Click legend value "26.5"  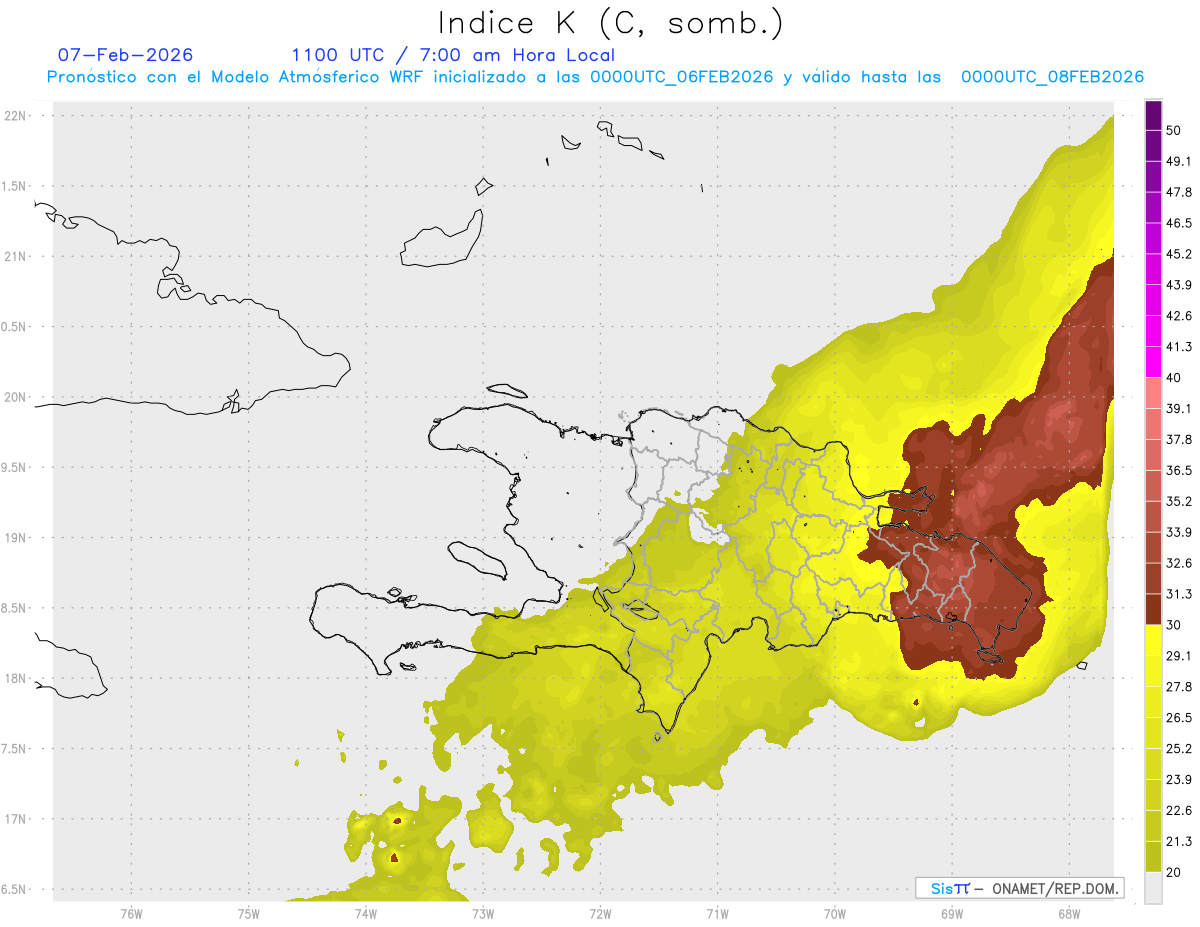click(1179, 718)
